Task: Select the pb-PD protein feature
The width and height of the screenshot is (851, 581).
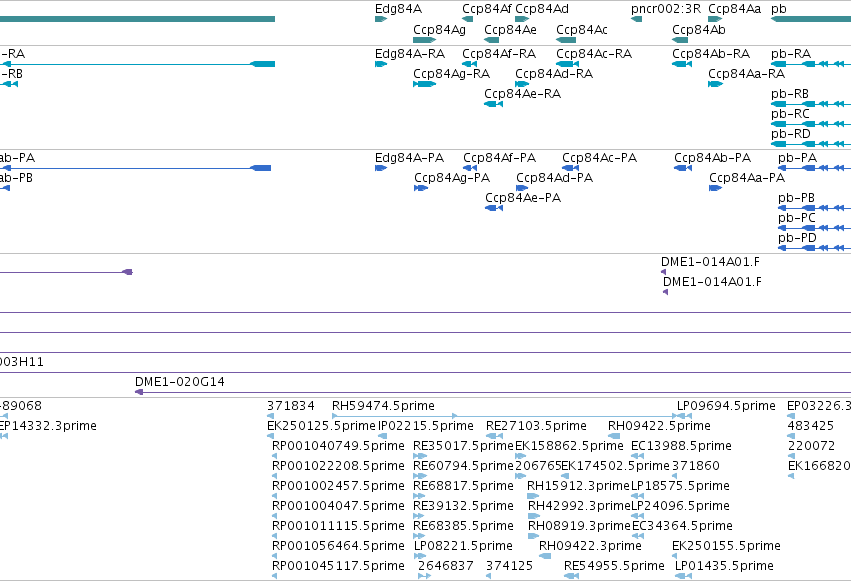Action: click(x=814, y=248)
